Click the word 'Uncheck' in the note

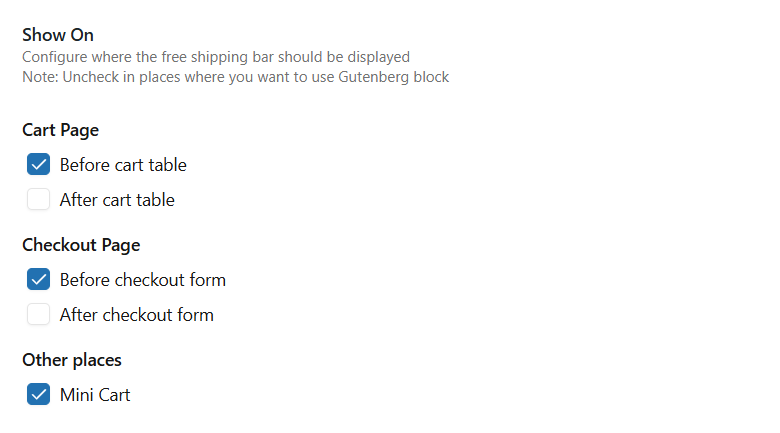pyautogui.click(x=90, y=77)
